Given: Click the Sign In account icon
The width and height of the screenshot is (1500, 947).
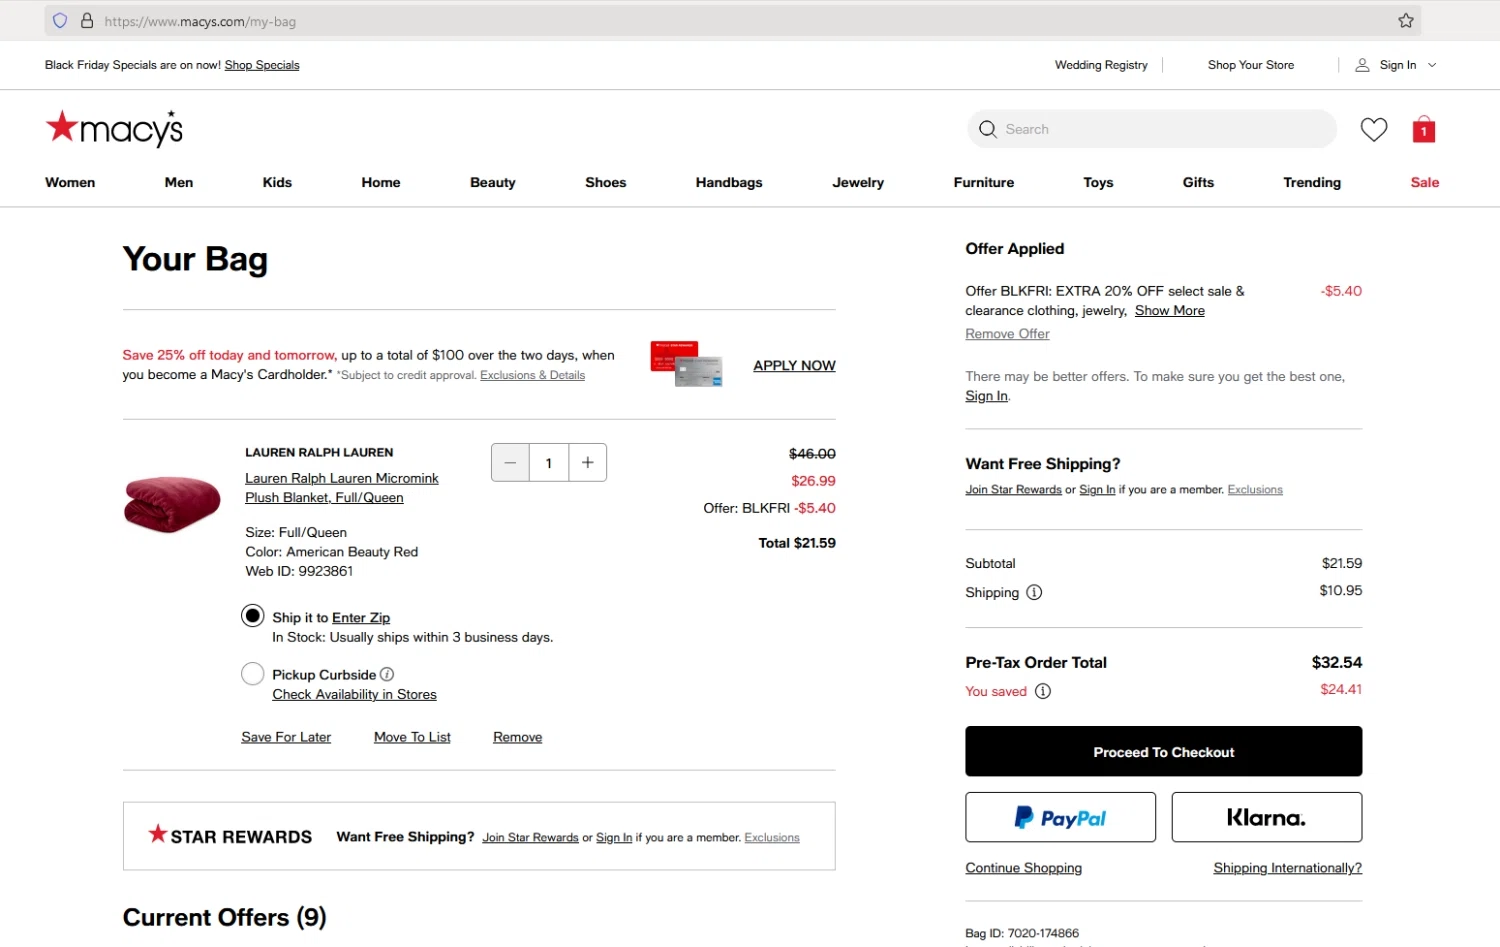Looking at the screenshot, I should 1362,65.
